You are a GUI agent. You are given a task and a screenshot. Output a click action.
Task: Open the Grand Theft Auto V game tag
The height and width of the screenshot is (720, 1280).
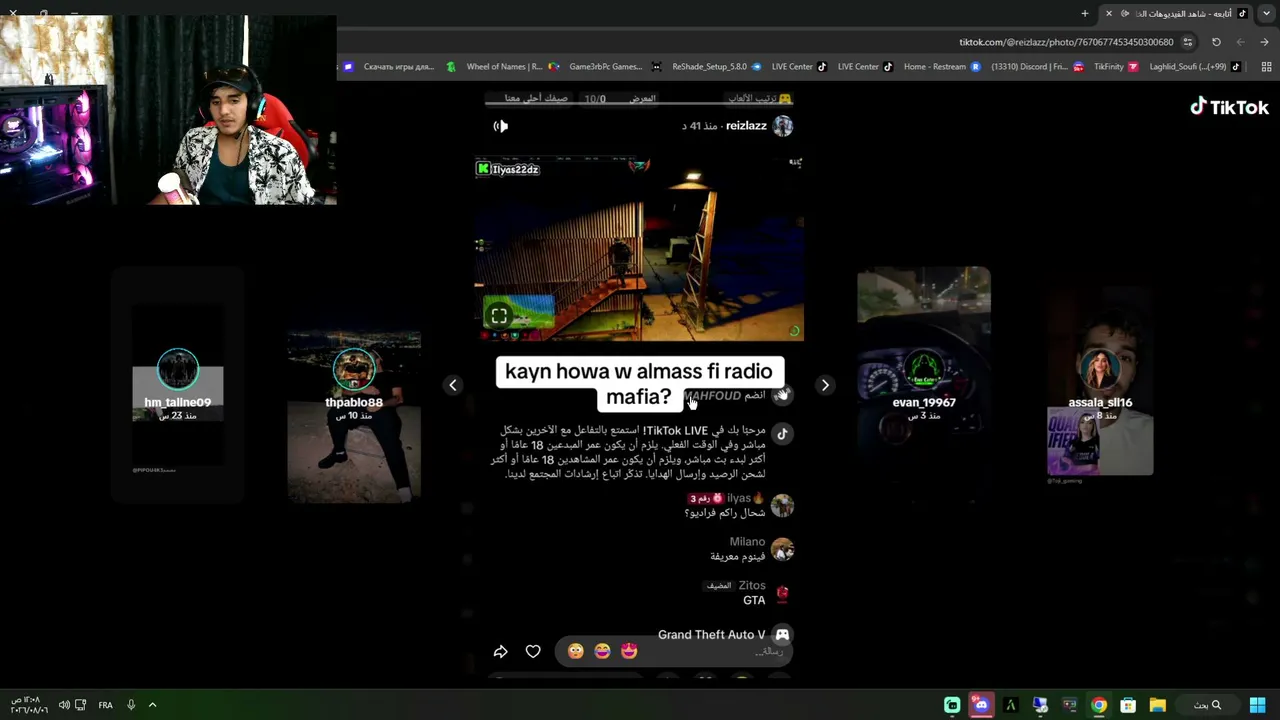coord(711,635)
